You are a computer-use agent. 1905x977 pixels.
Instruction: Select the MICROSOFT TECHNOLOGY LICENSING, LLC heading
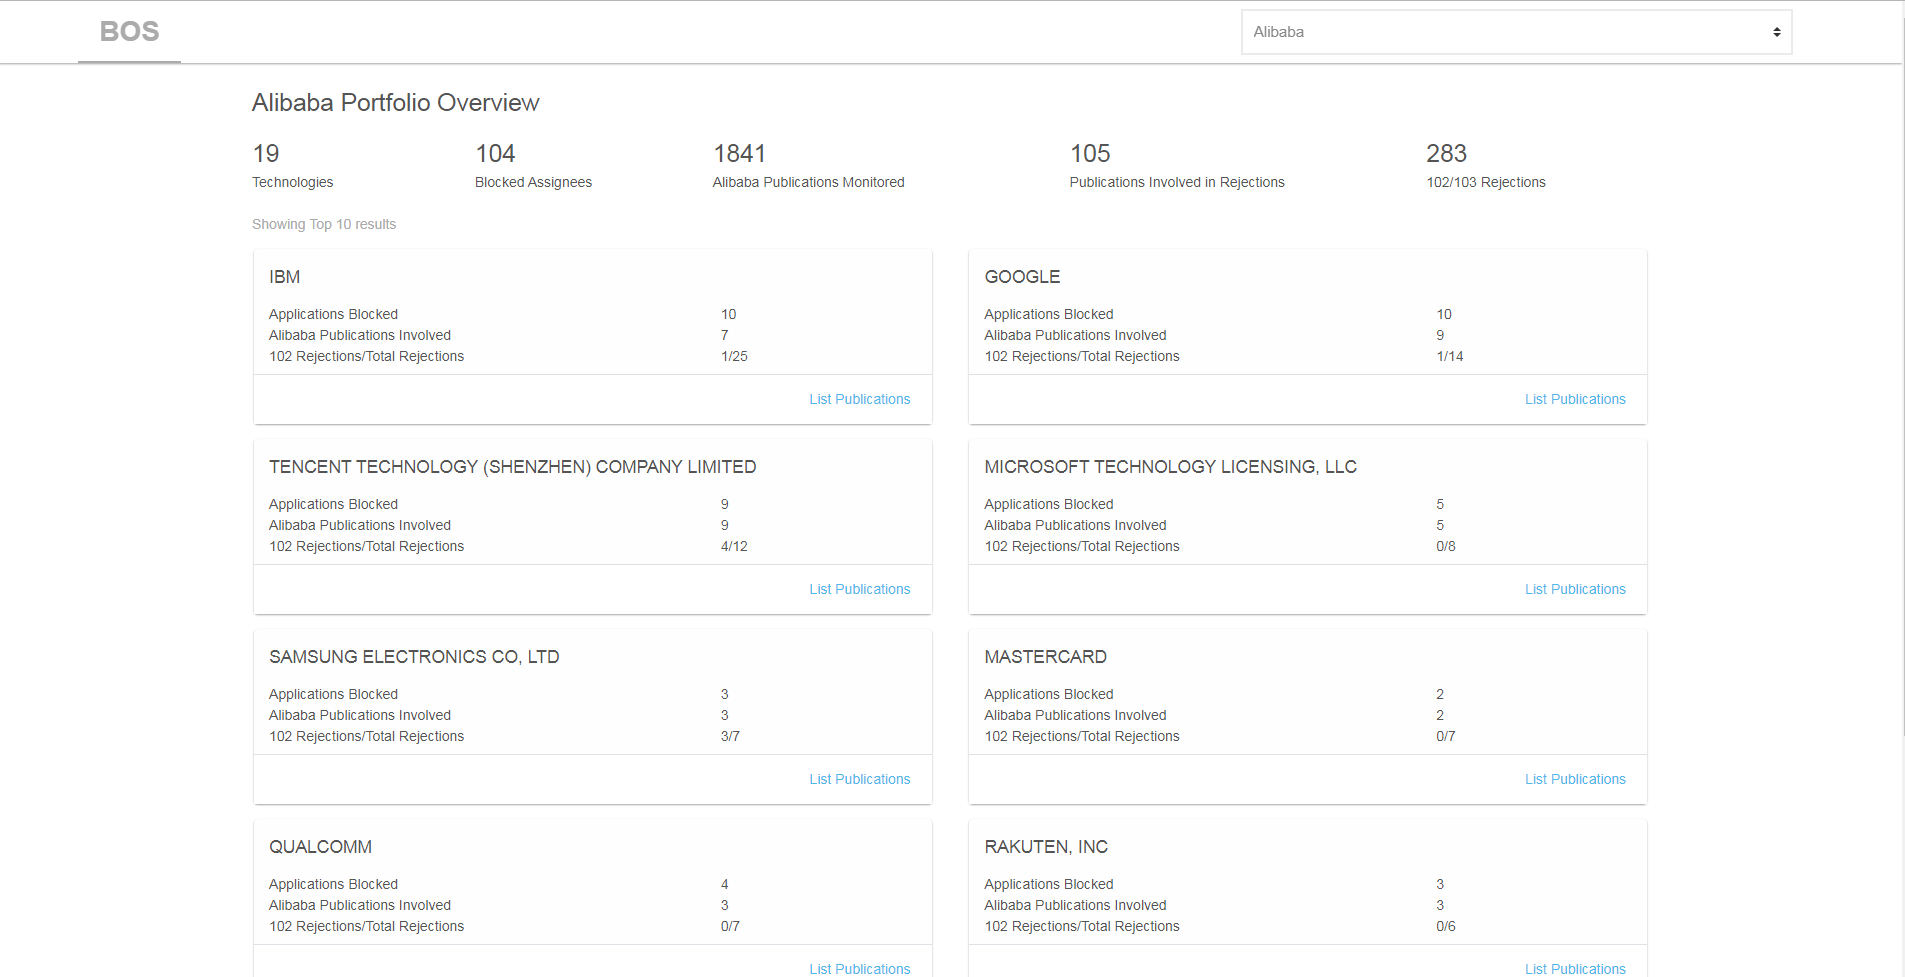point(1170,467)
